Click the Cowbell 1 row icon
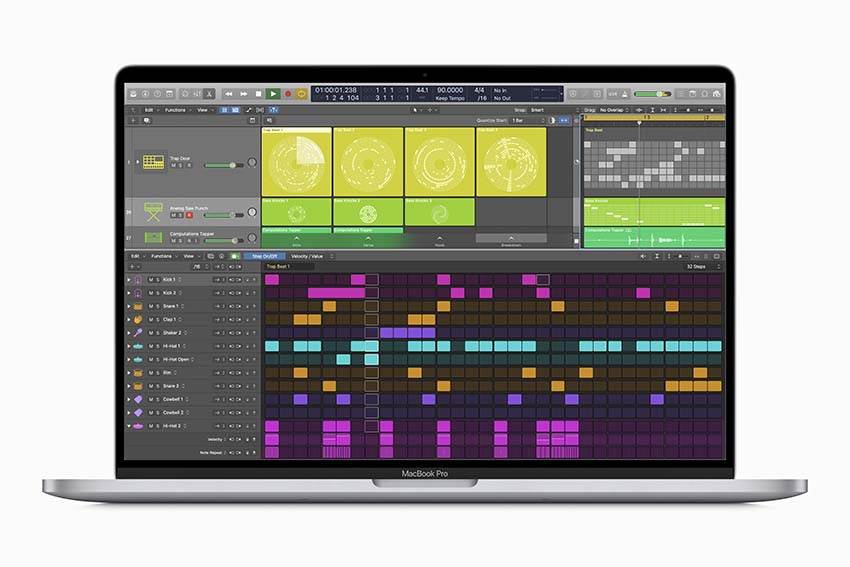The image size is (850, 567). point(138,400)
